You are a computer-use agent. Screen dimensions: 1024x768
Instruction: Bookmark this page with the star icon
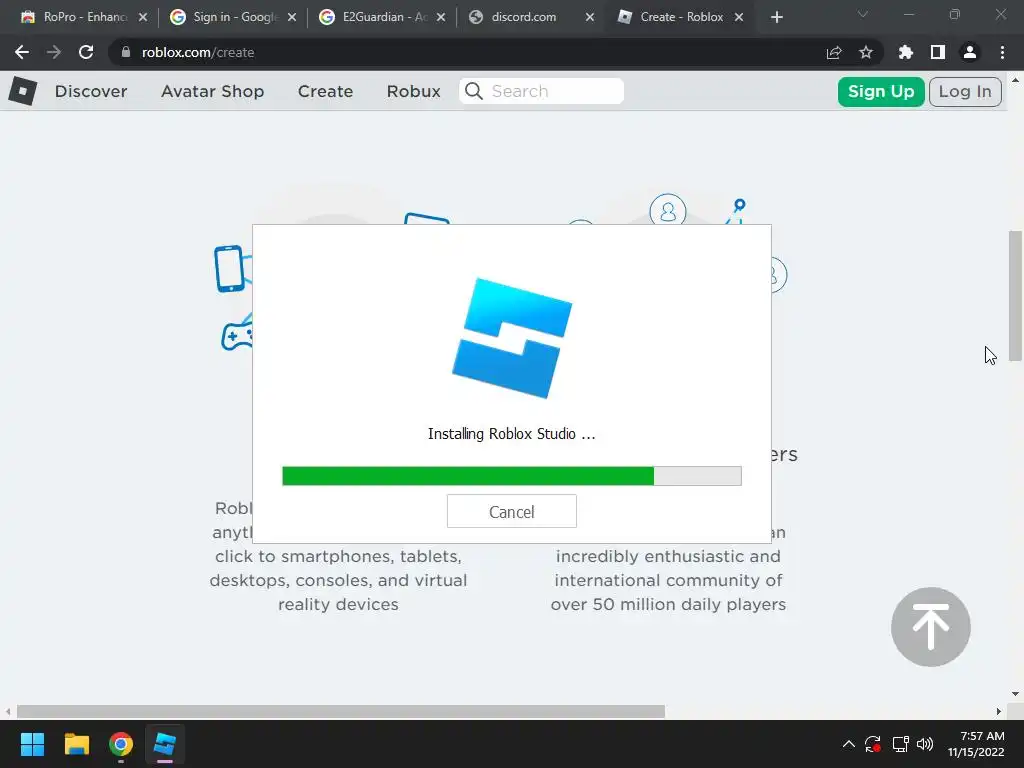click(866, 52)
